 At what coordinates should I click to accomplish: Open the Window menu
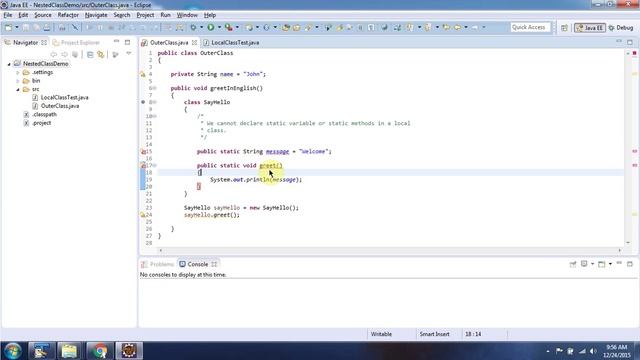click(187, 15)
